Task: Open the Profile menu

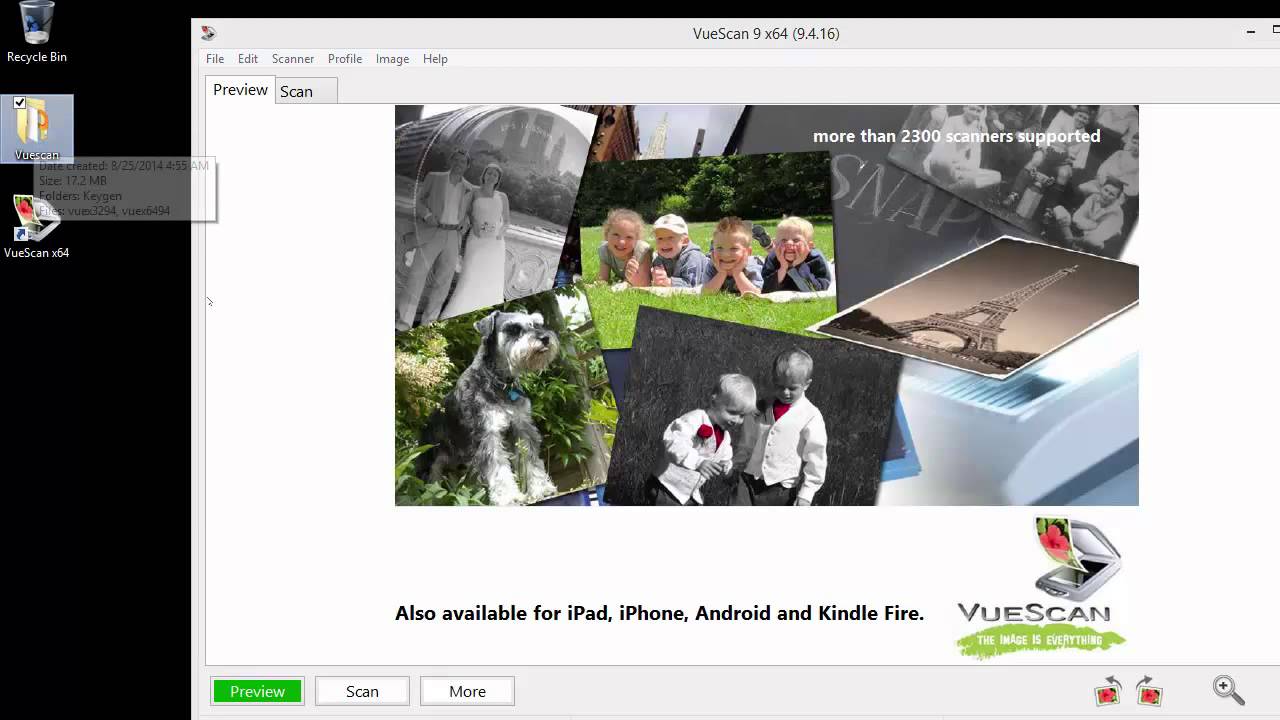Action: 345,59
